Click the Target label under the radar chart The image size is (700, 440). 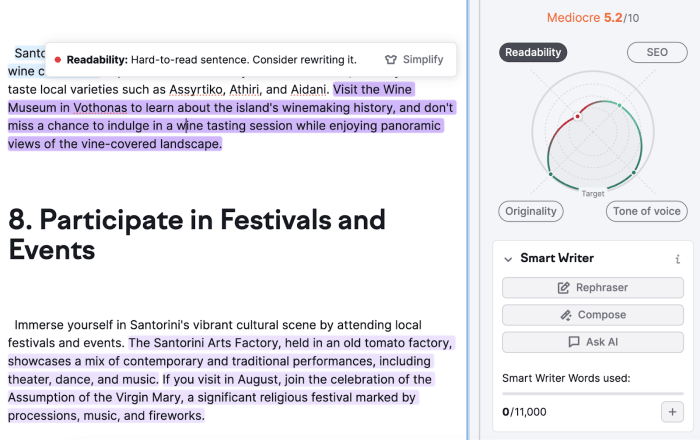(592, 194)
